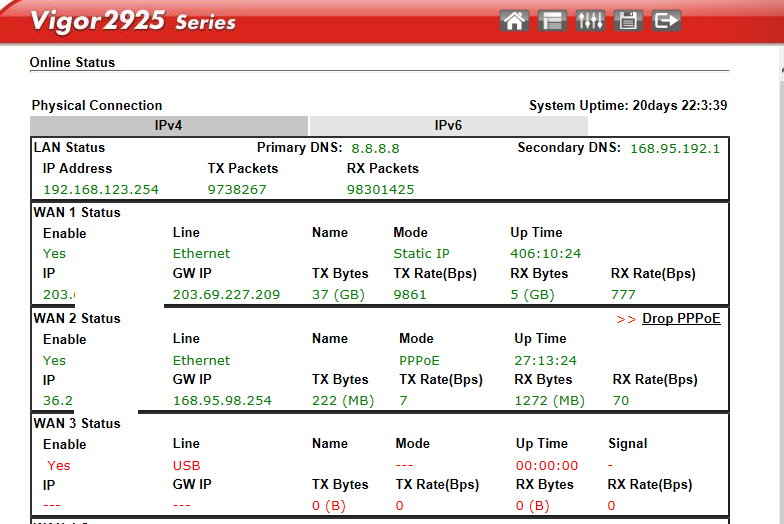The width and height of the screenshot is (784, 524).
Task: Select Secondary DNS value 168.95.192.1
Action: (675, 148)
